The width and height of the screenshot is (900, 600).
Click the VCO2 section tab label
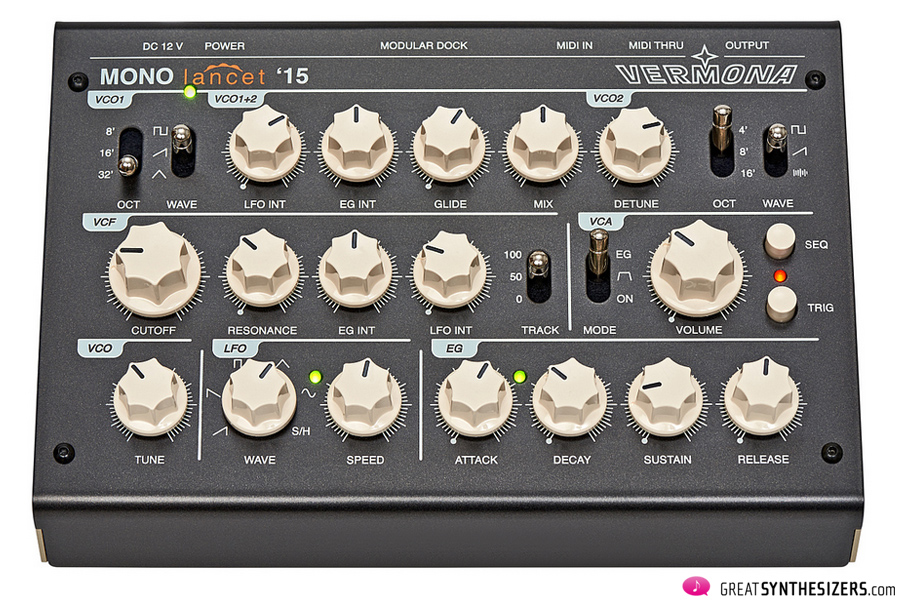click(x=608, y=98)
